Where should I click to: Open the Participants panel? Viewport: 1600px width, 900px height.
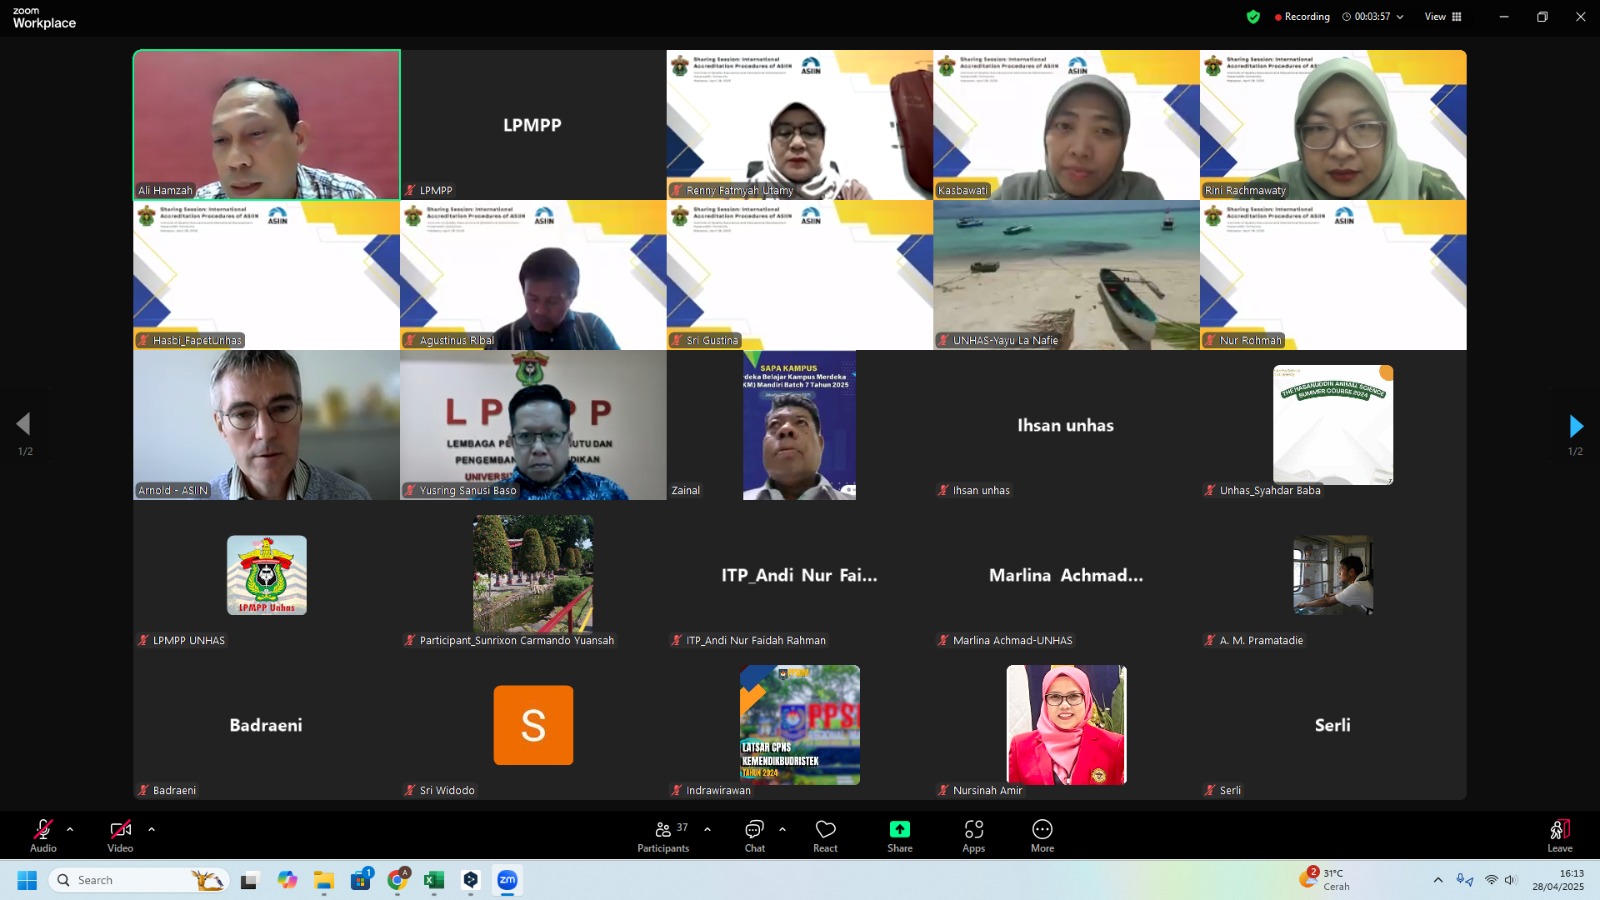663,834
